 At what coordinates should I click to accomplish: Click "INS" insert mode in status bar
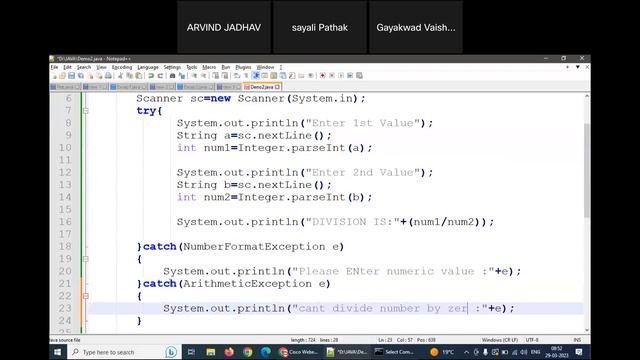tap(577, 340)
